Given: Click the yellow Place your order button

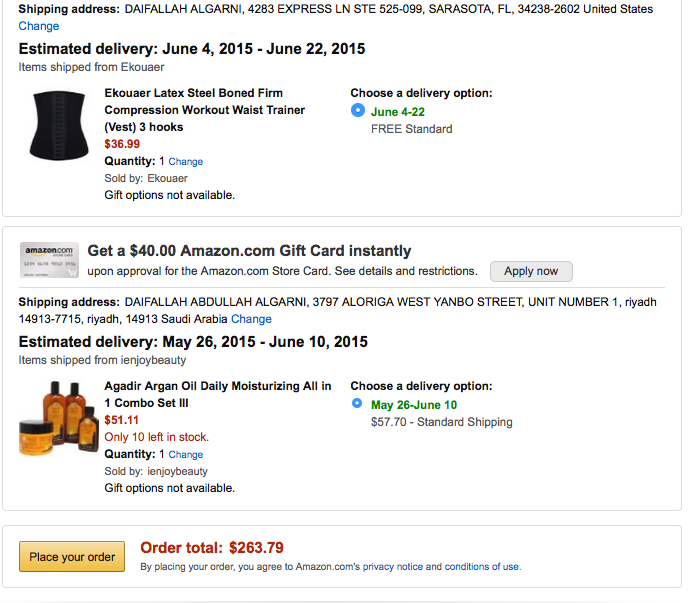Looking at the screenshot, I should click(72, 557).
